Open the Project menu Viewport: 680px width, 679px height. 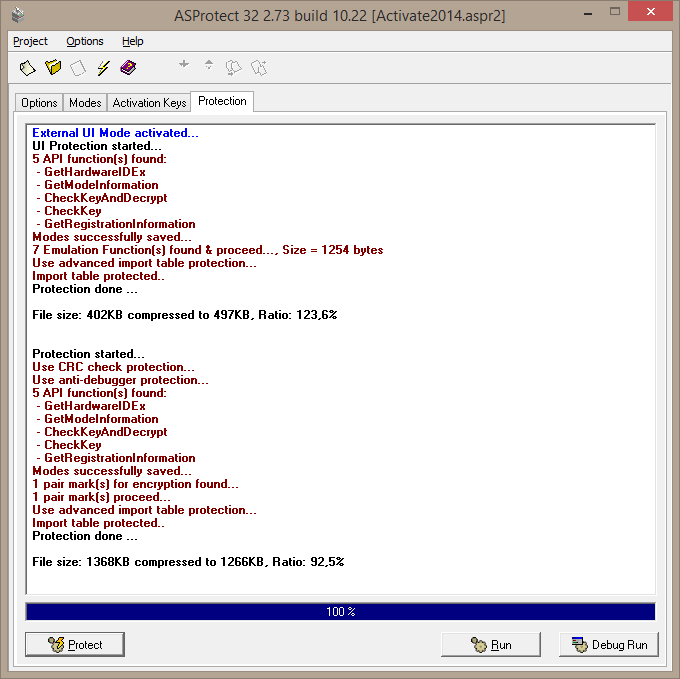click(x=30, y=41)
